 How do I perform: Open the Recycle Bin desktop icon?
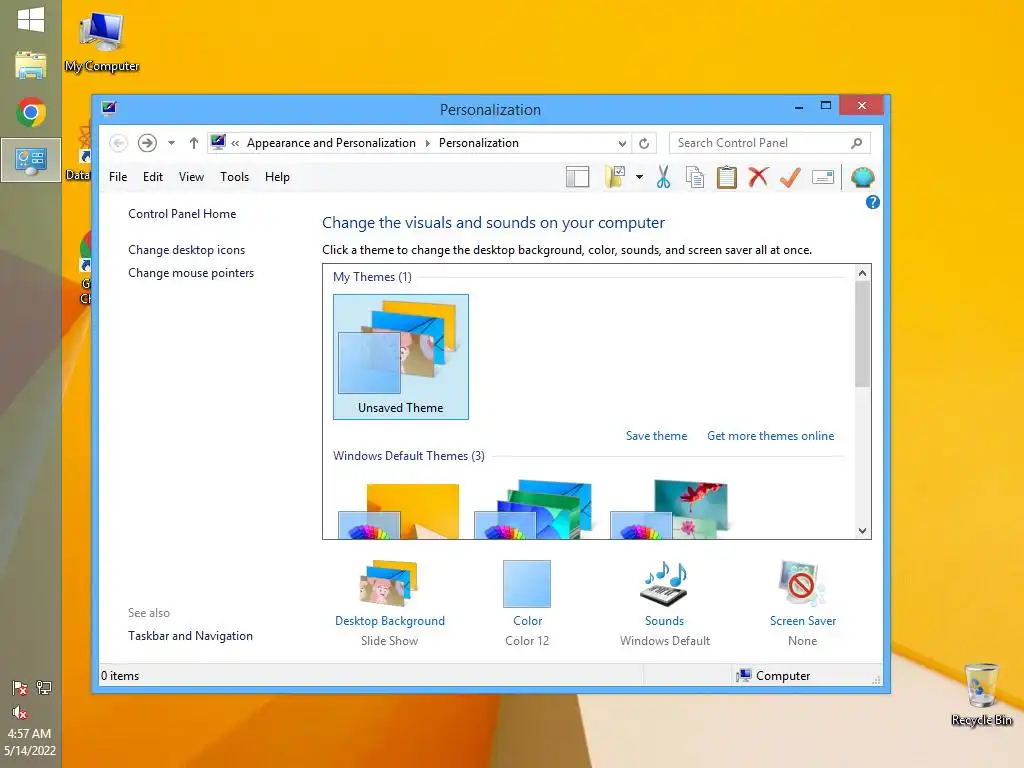[x=982, y=695]
